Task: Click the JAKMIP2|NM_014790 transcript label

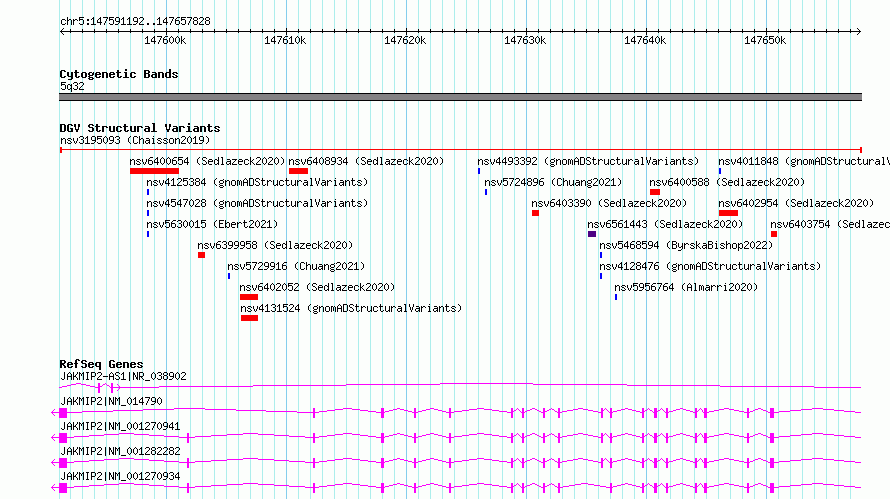Action: [x=111, y=401]
